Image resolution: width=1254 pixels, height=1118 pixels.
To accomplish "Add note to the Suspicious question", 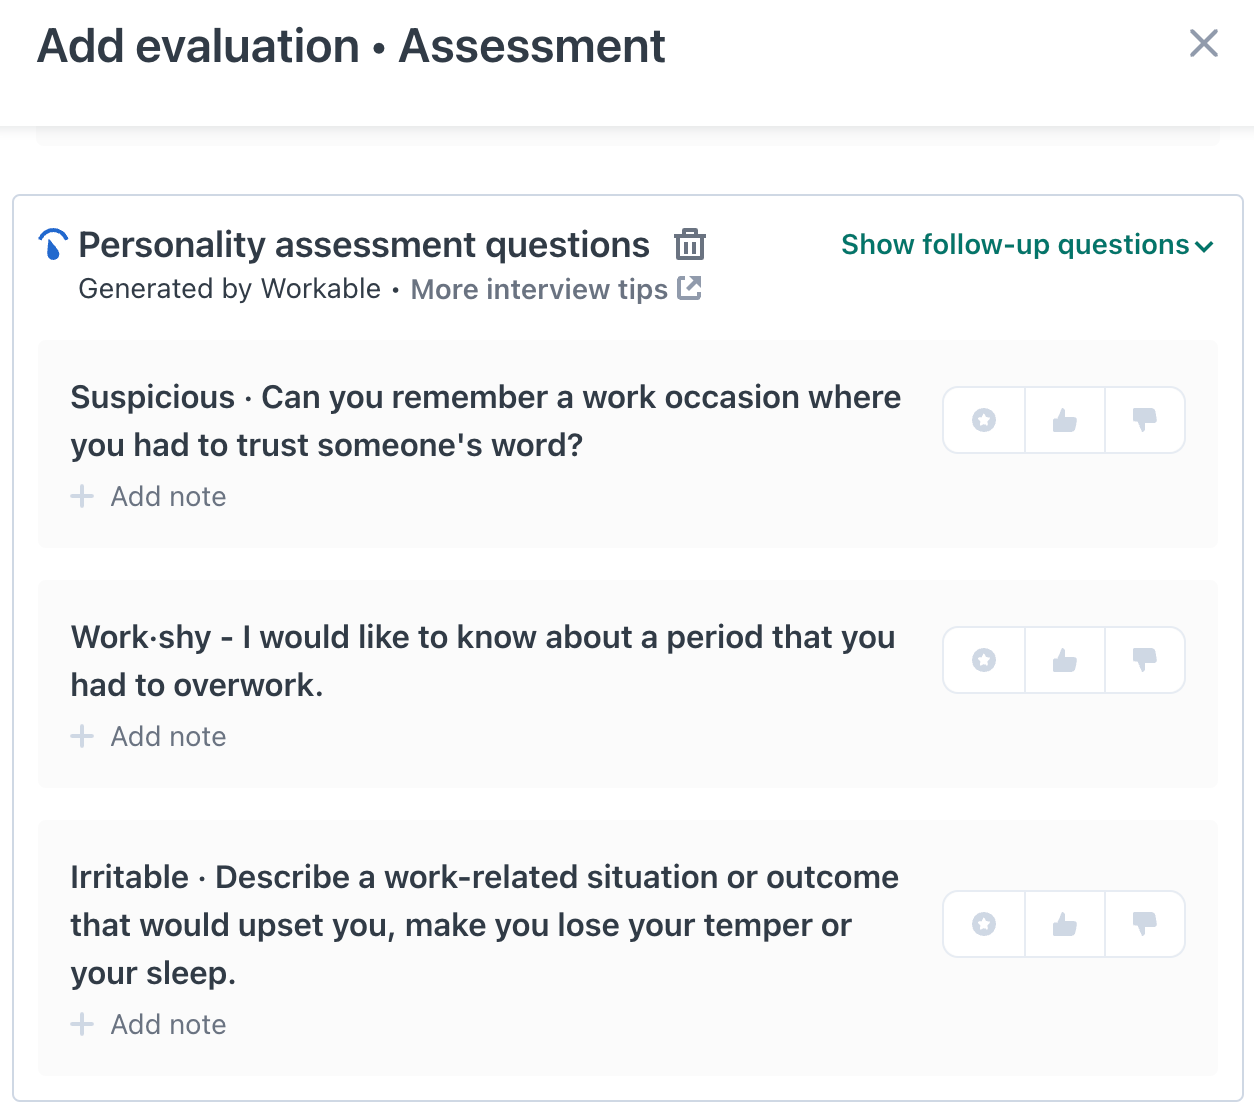I will (x=168, y=497).
